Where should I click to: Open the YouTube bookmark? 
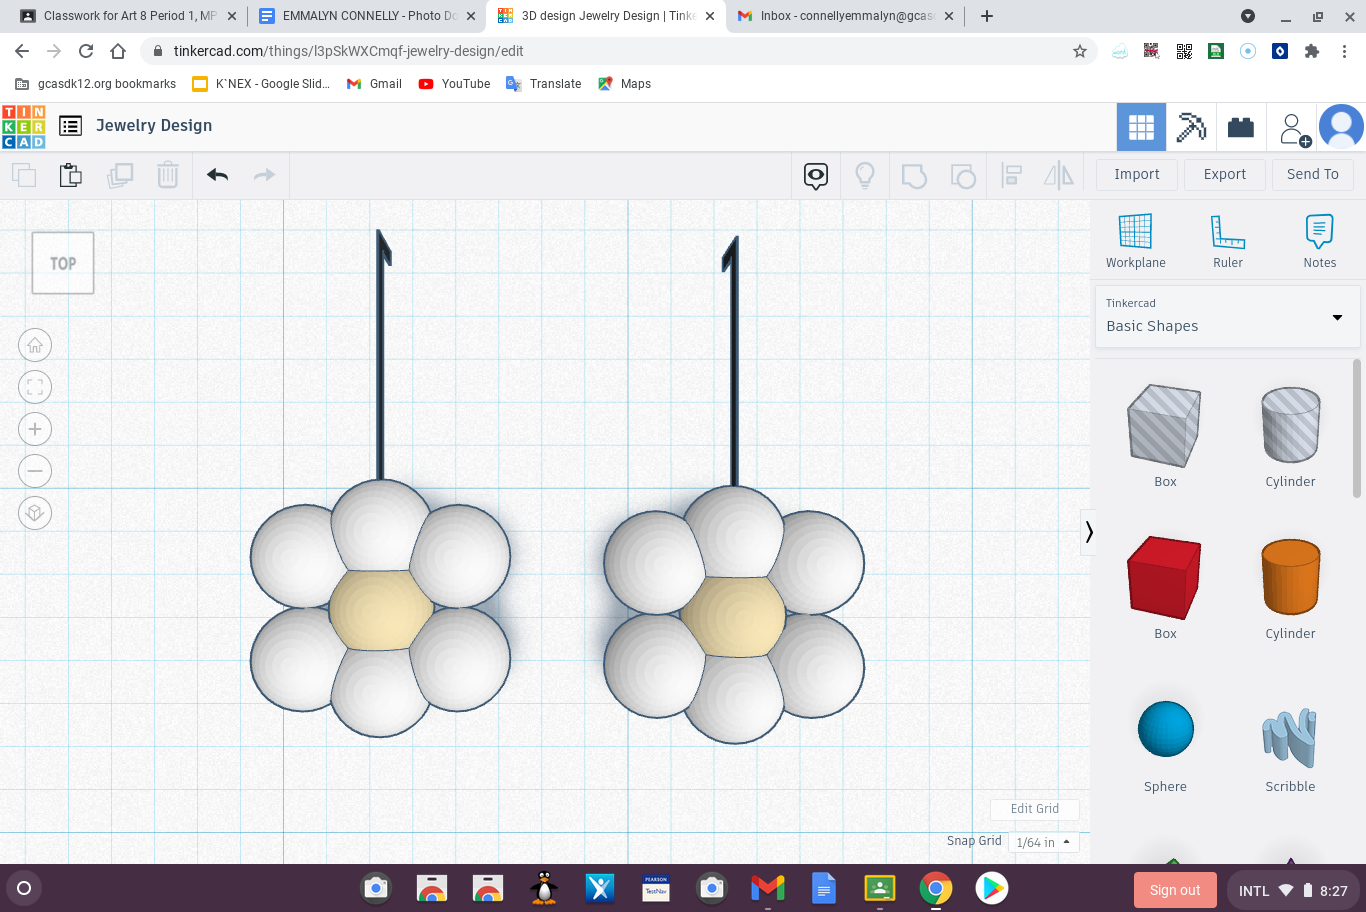(x=455, y=84)
